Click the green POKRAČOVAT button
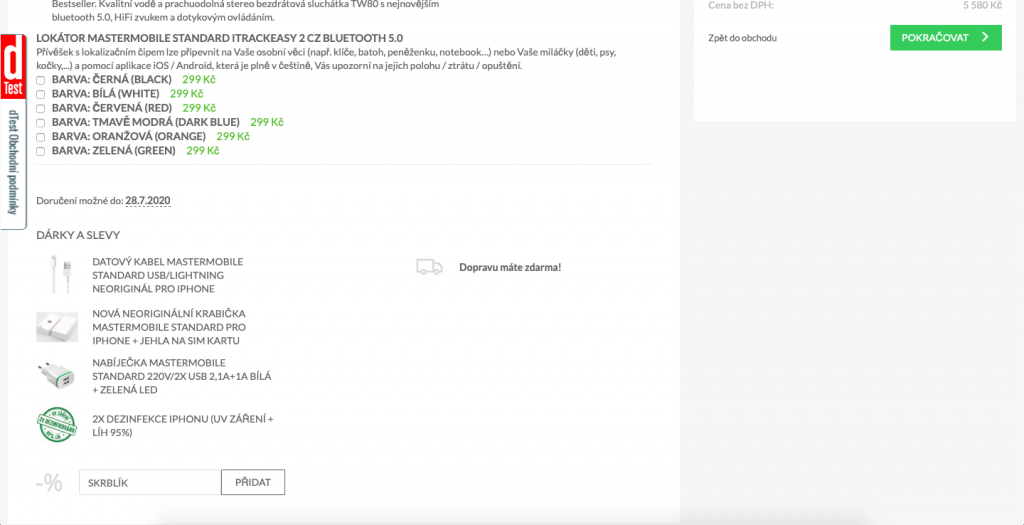This screenshot has height=525, width=1024. 945,38
